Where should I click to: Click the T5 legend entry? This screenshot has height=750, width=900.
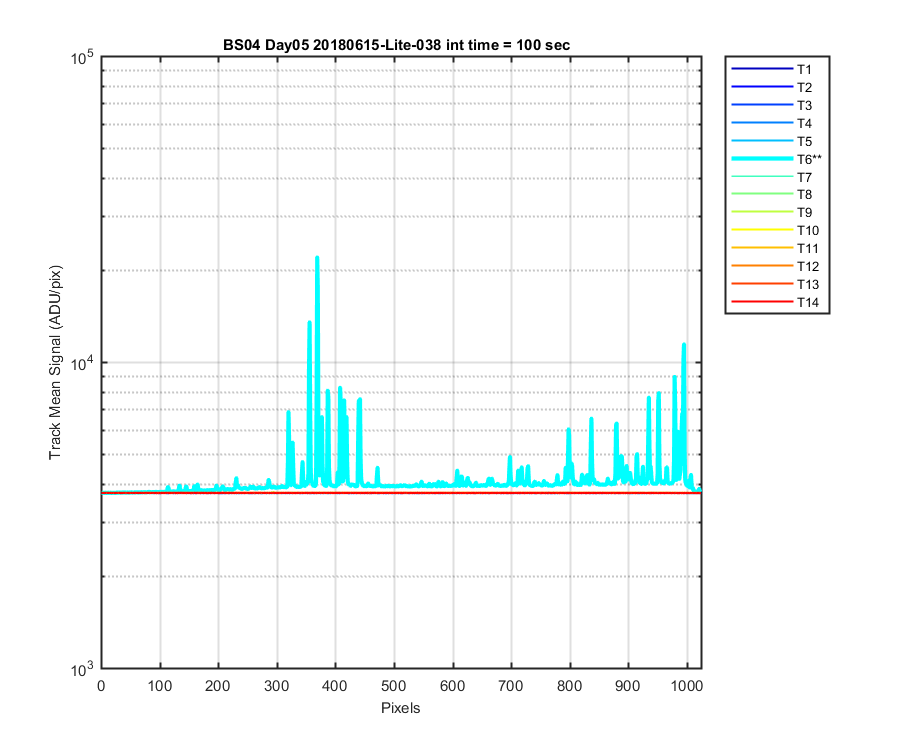tap(771, 141)
